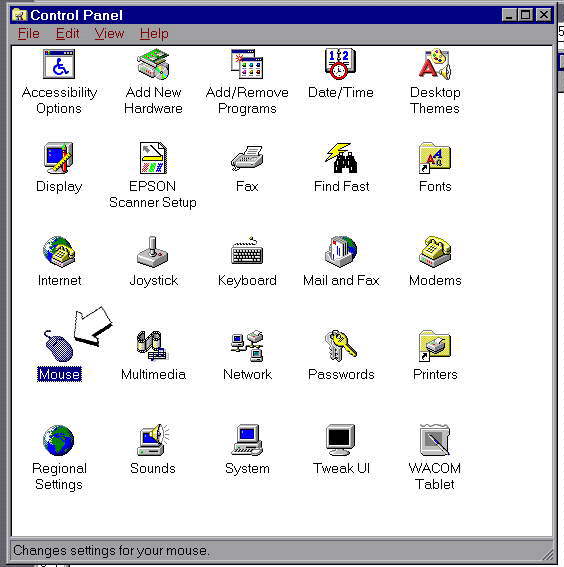Open the Edit menu
Viewport: 564px width, 567px height.
coord(67,34)
